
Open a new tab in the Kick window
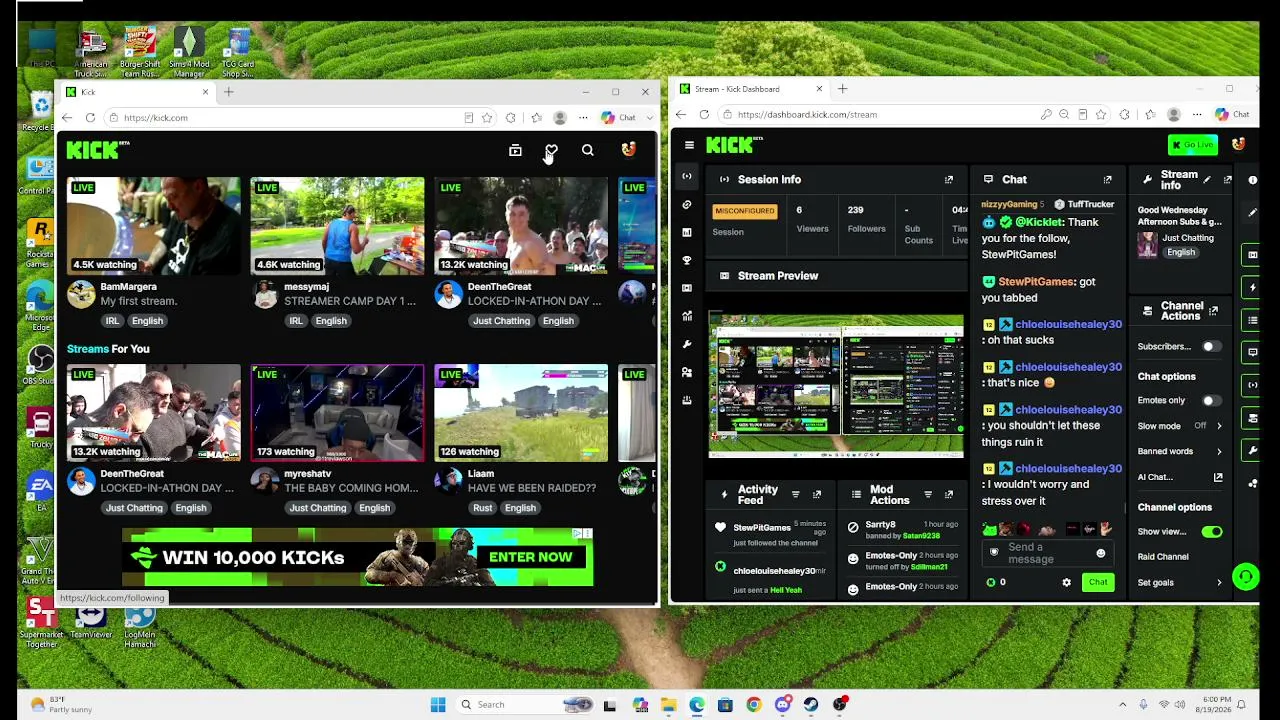point(229,92)
